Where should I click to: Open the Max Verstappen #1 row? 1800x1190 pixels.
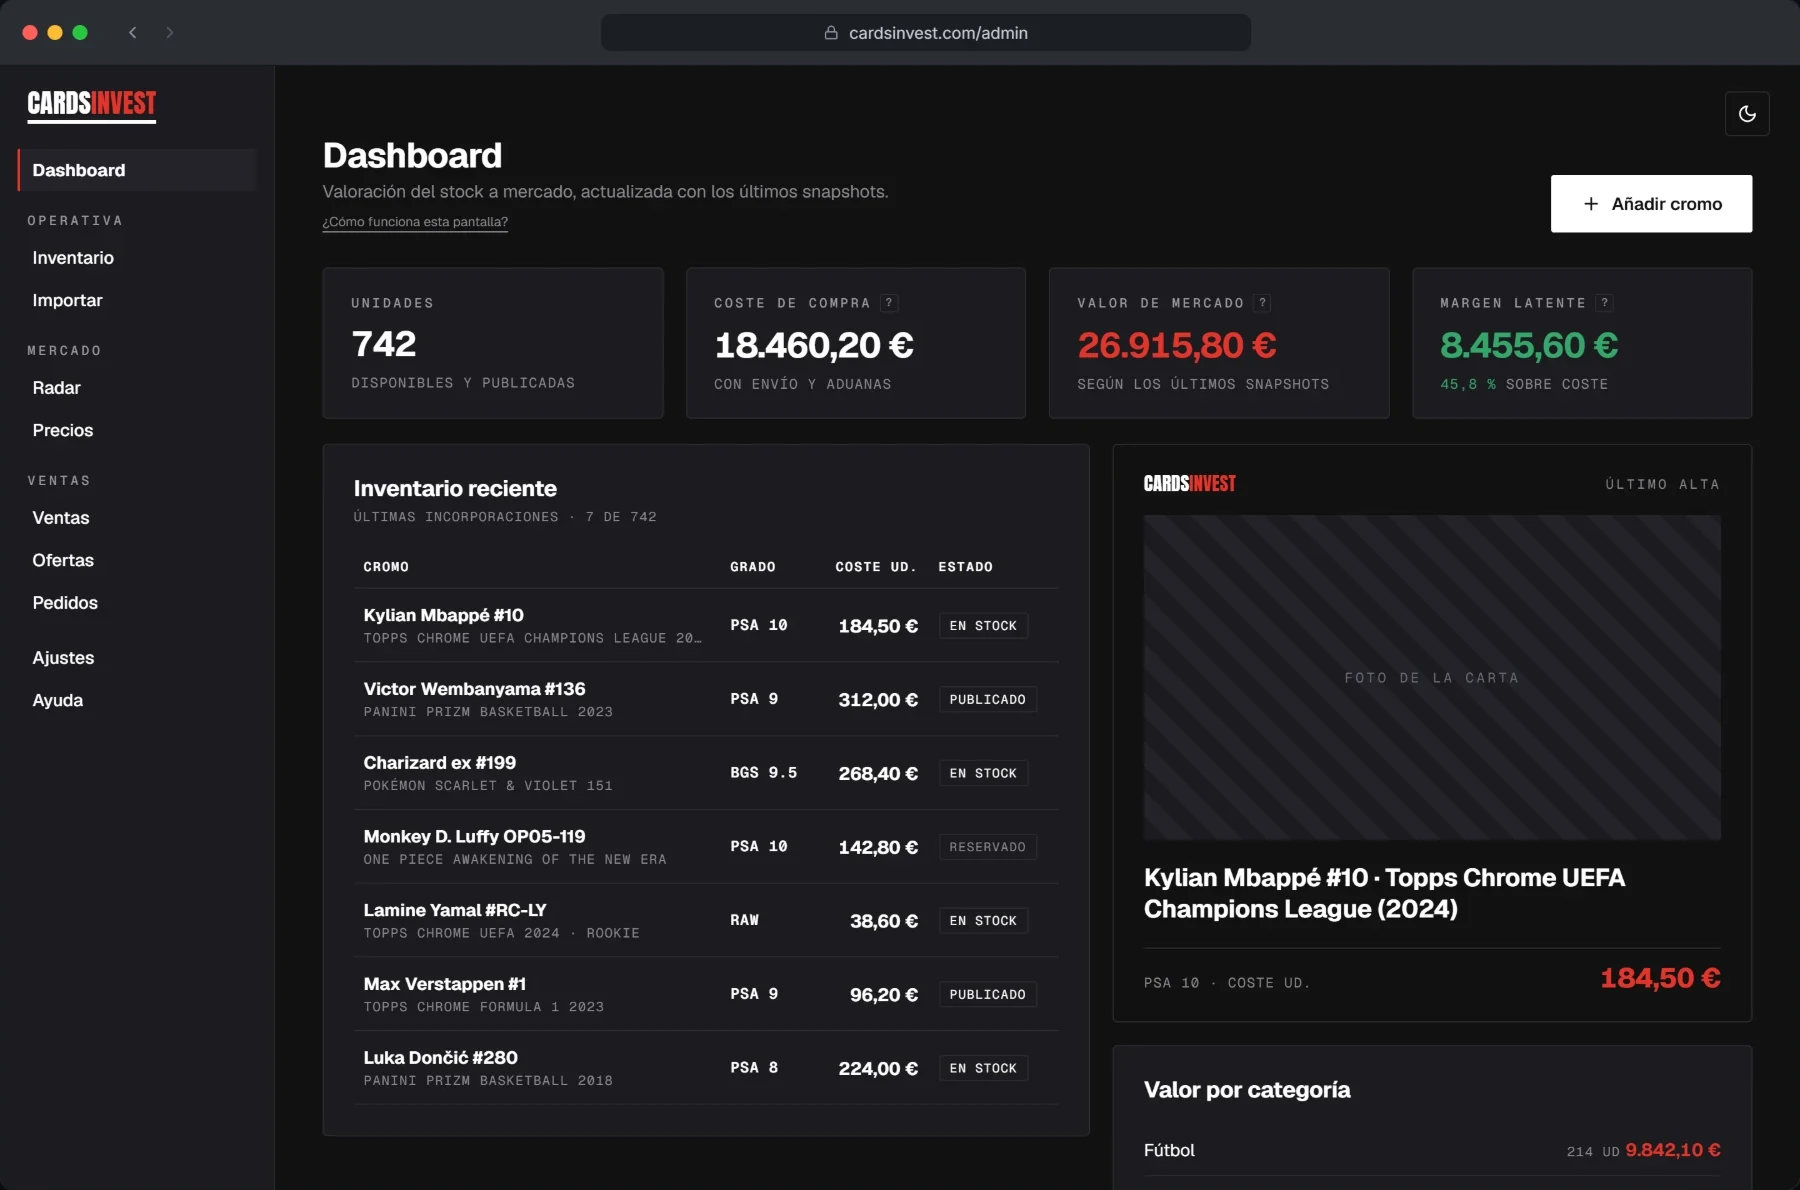706,995
